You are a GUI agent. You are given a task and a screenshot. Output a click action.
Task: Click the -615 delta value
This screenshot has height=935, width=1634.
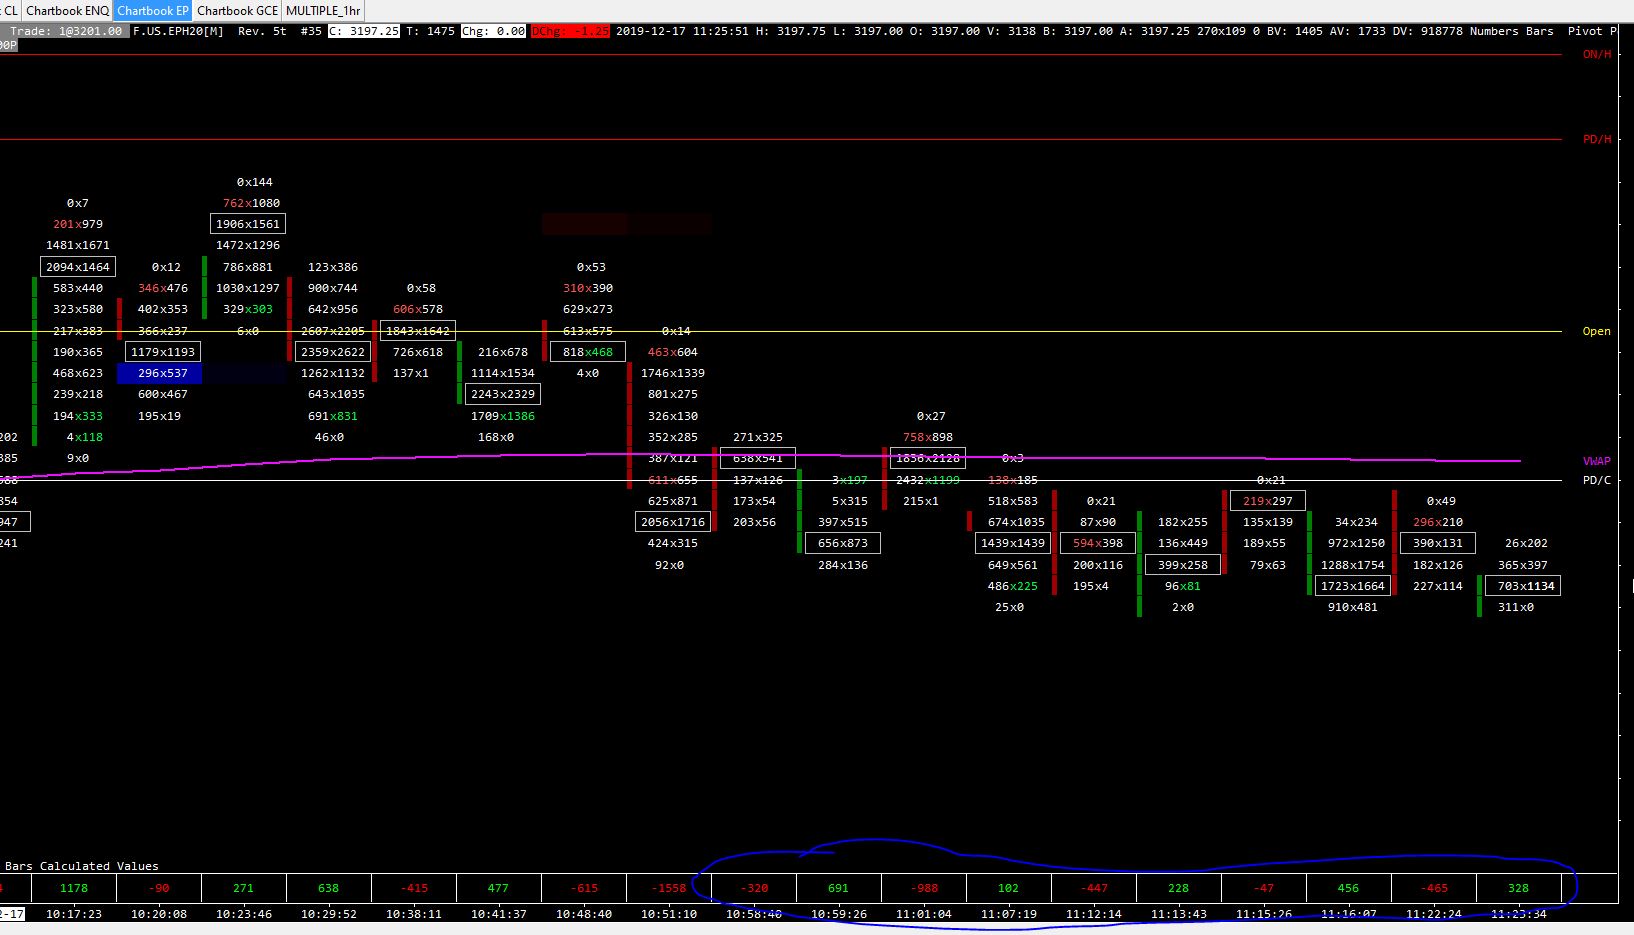tap(584, 888)
